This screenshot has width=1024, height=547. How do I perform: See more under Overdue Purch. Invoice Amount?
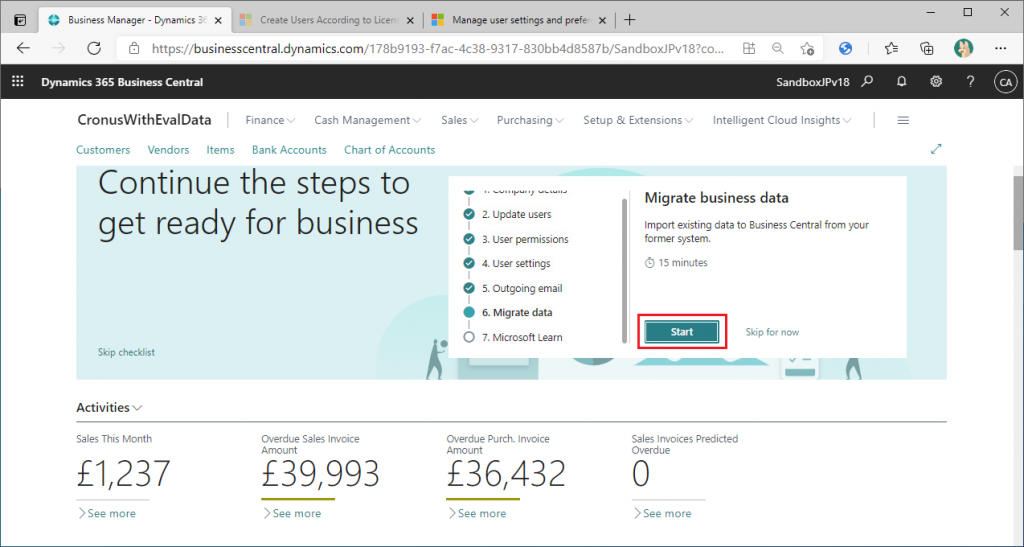(x=477, y=514)
